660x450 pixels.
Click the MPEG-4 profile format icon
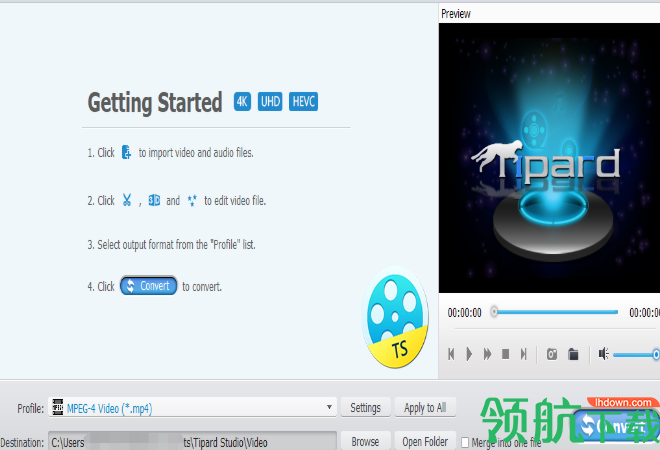[58, 407]
